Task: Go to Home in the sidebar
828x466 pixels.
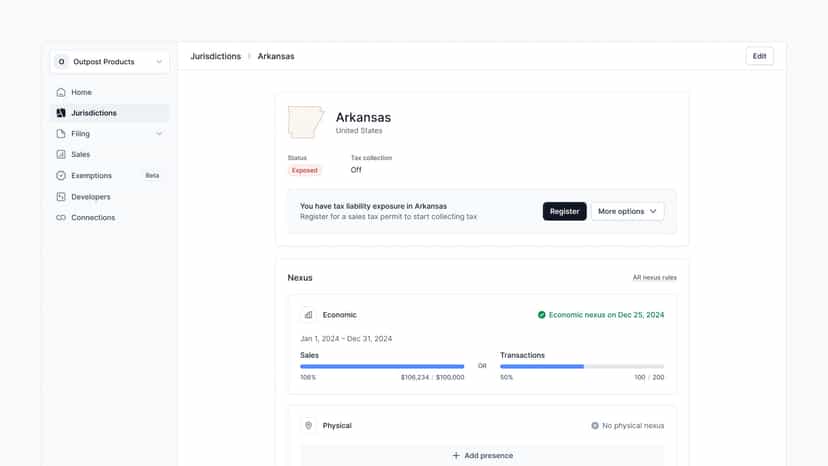Action: [x=110, y=92]
